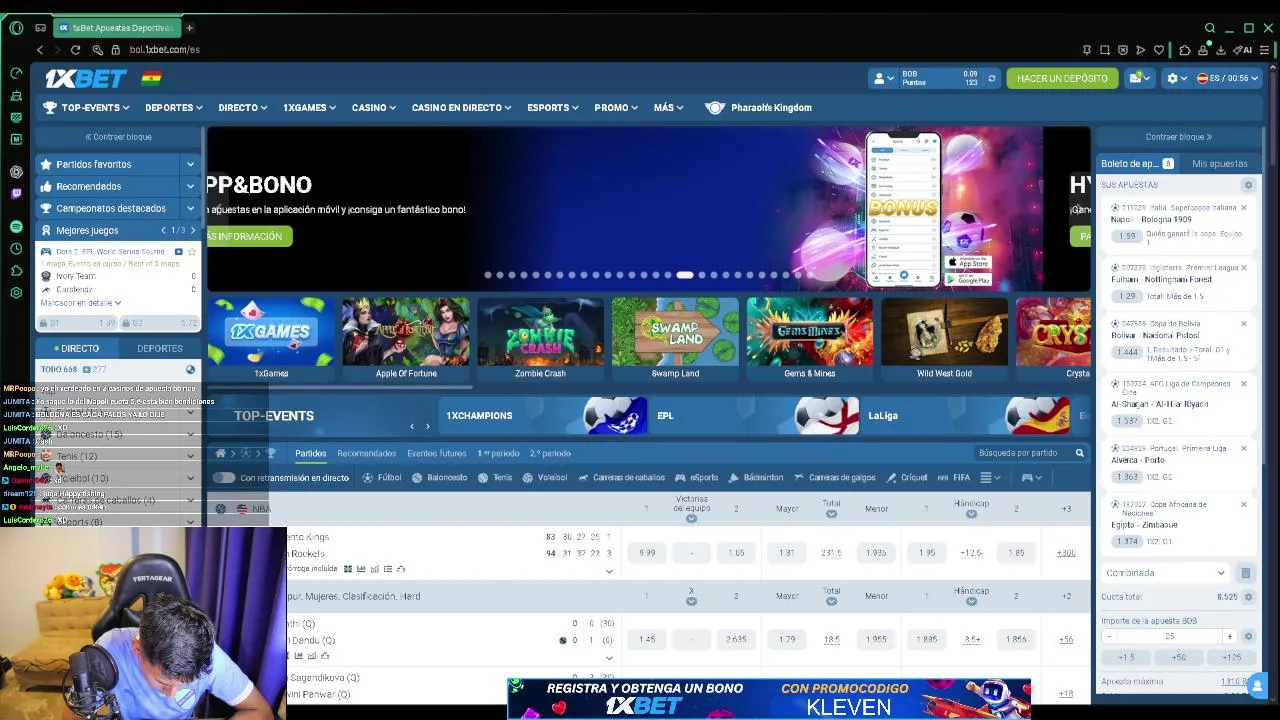Expand Total dropdown in NBA header
1280x720 pixels.
(x=831, y=514)
